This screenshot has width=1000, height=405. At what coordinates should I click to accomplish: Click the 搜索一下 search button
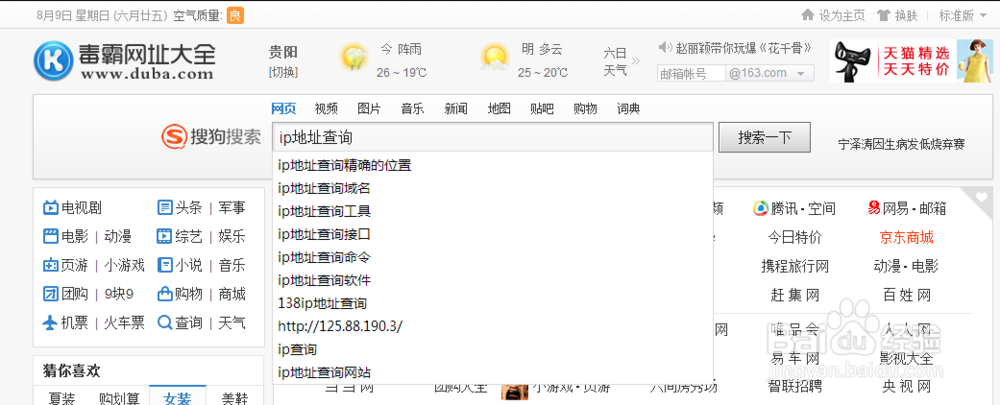tap(765, 137)
